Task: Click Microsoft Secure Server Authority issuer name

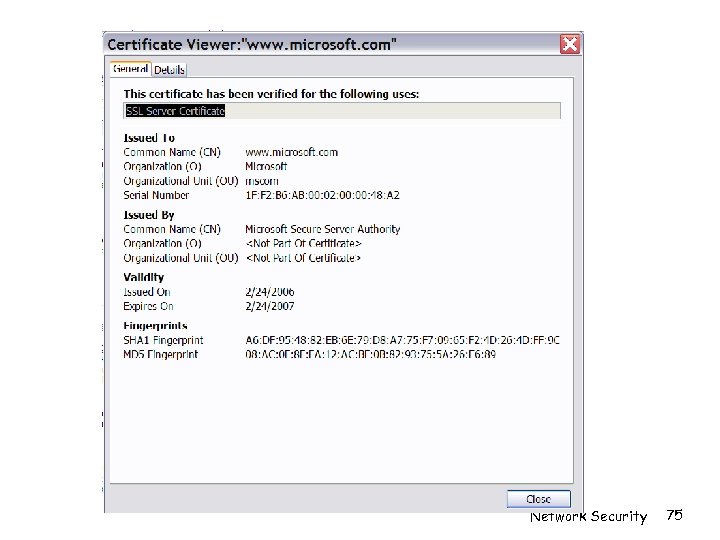Action: tap(323, 229)
